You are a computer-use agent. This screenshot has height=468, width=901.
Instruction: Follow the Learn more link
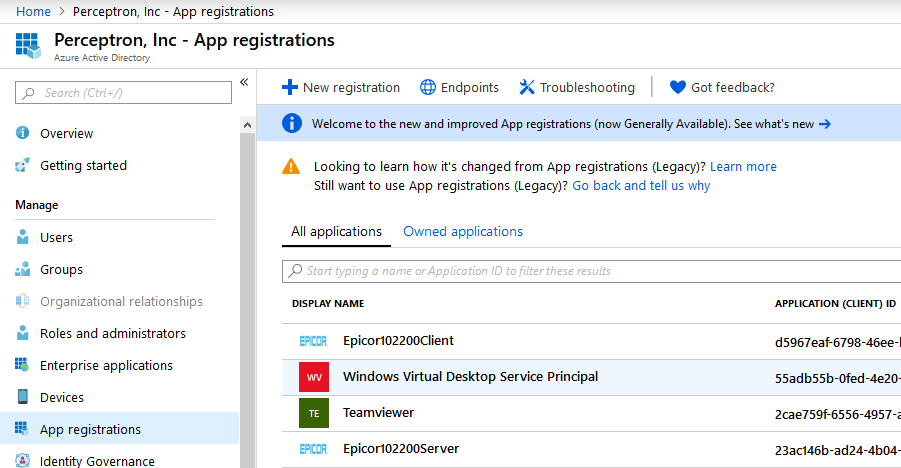pos(743,167)
